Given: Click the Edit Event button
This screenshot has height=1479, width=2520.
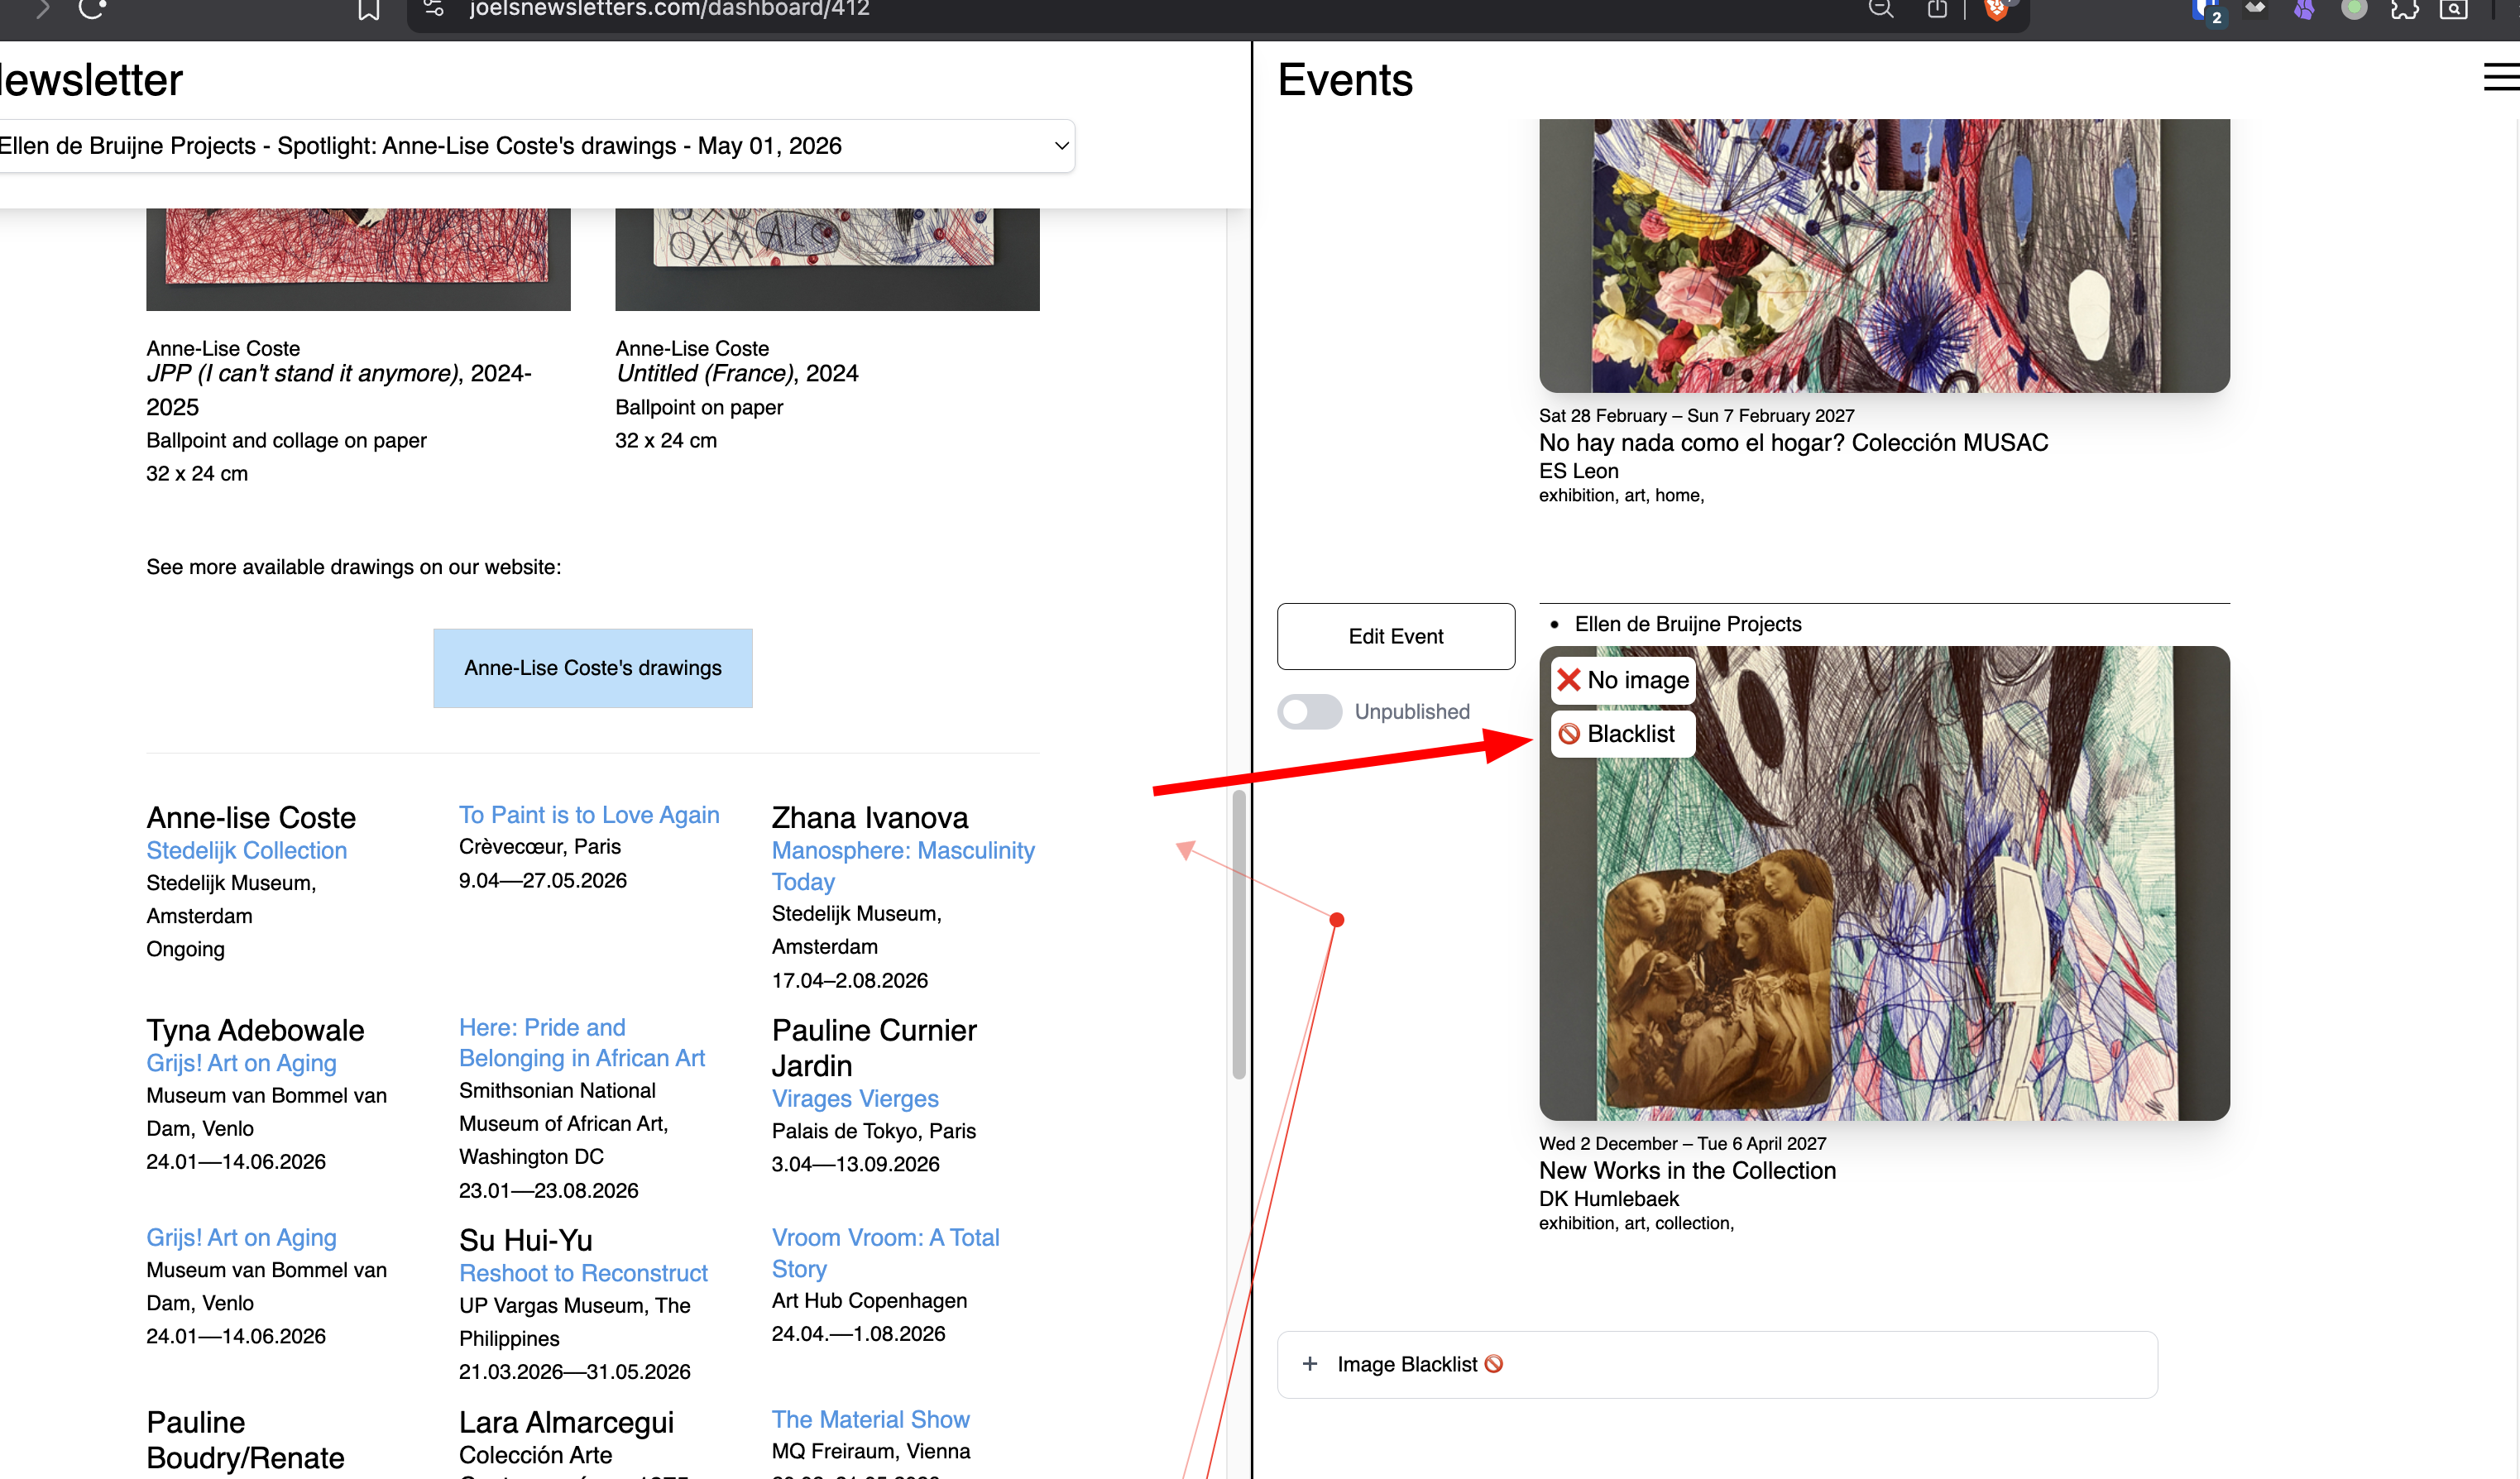Looking at the screenshot, I should tap(1396, 636).
